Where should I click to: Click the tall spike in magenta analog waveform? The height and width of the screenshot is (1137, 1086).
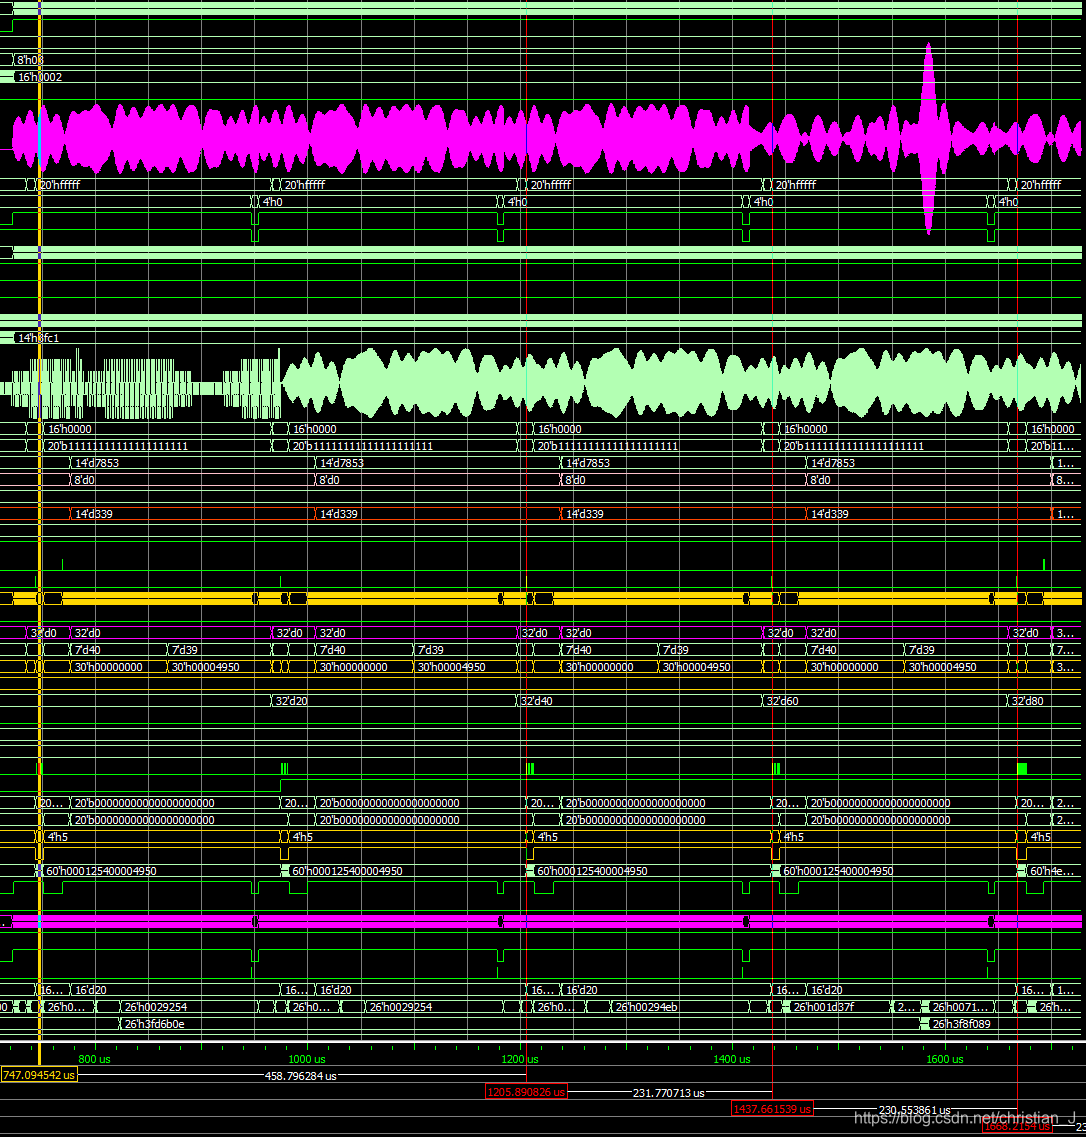pos(929,138)
